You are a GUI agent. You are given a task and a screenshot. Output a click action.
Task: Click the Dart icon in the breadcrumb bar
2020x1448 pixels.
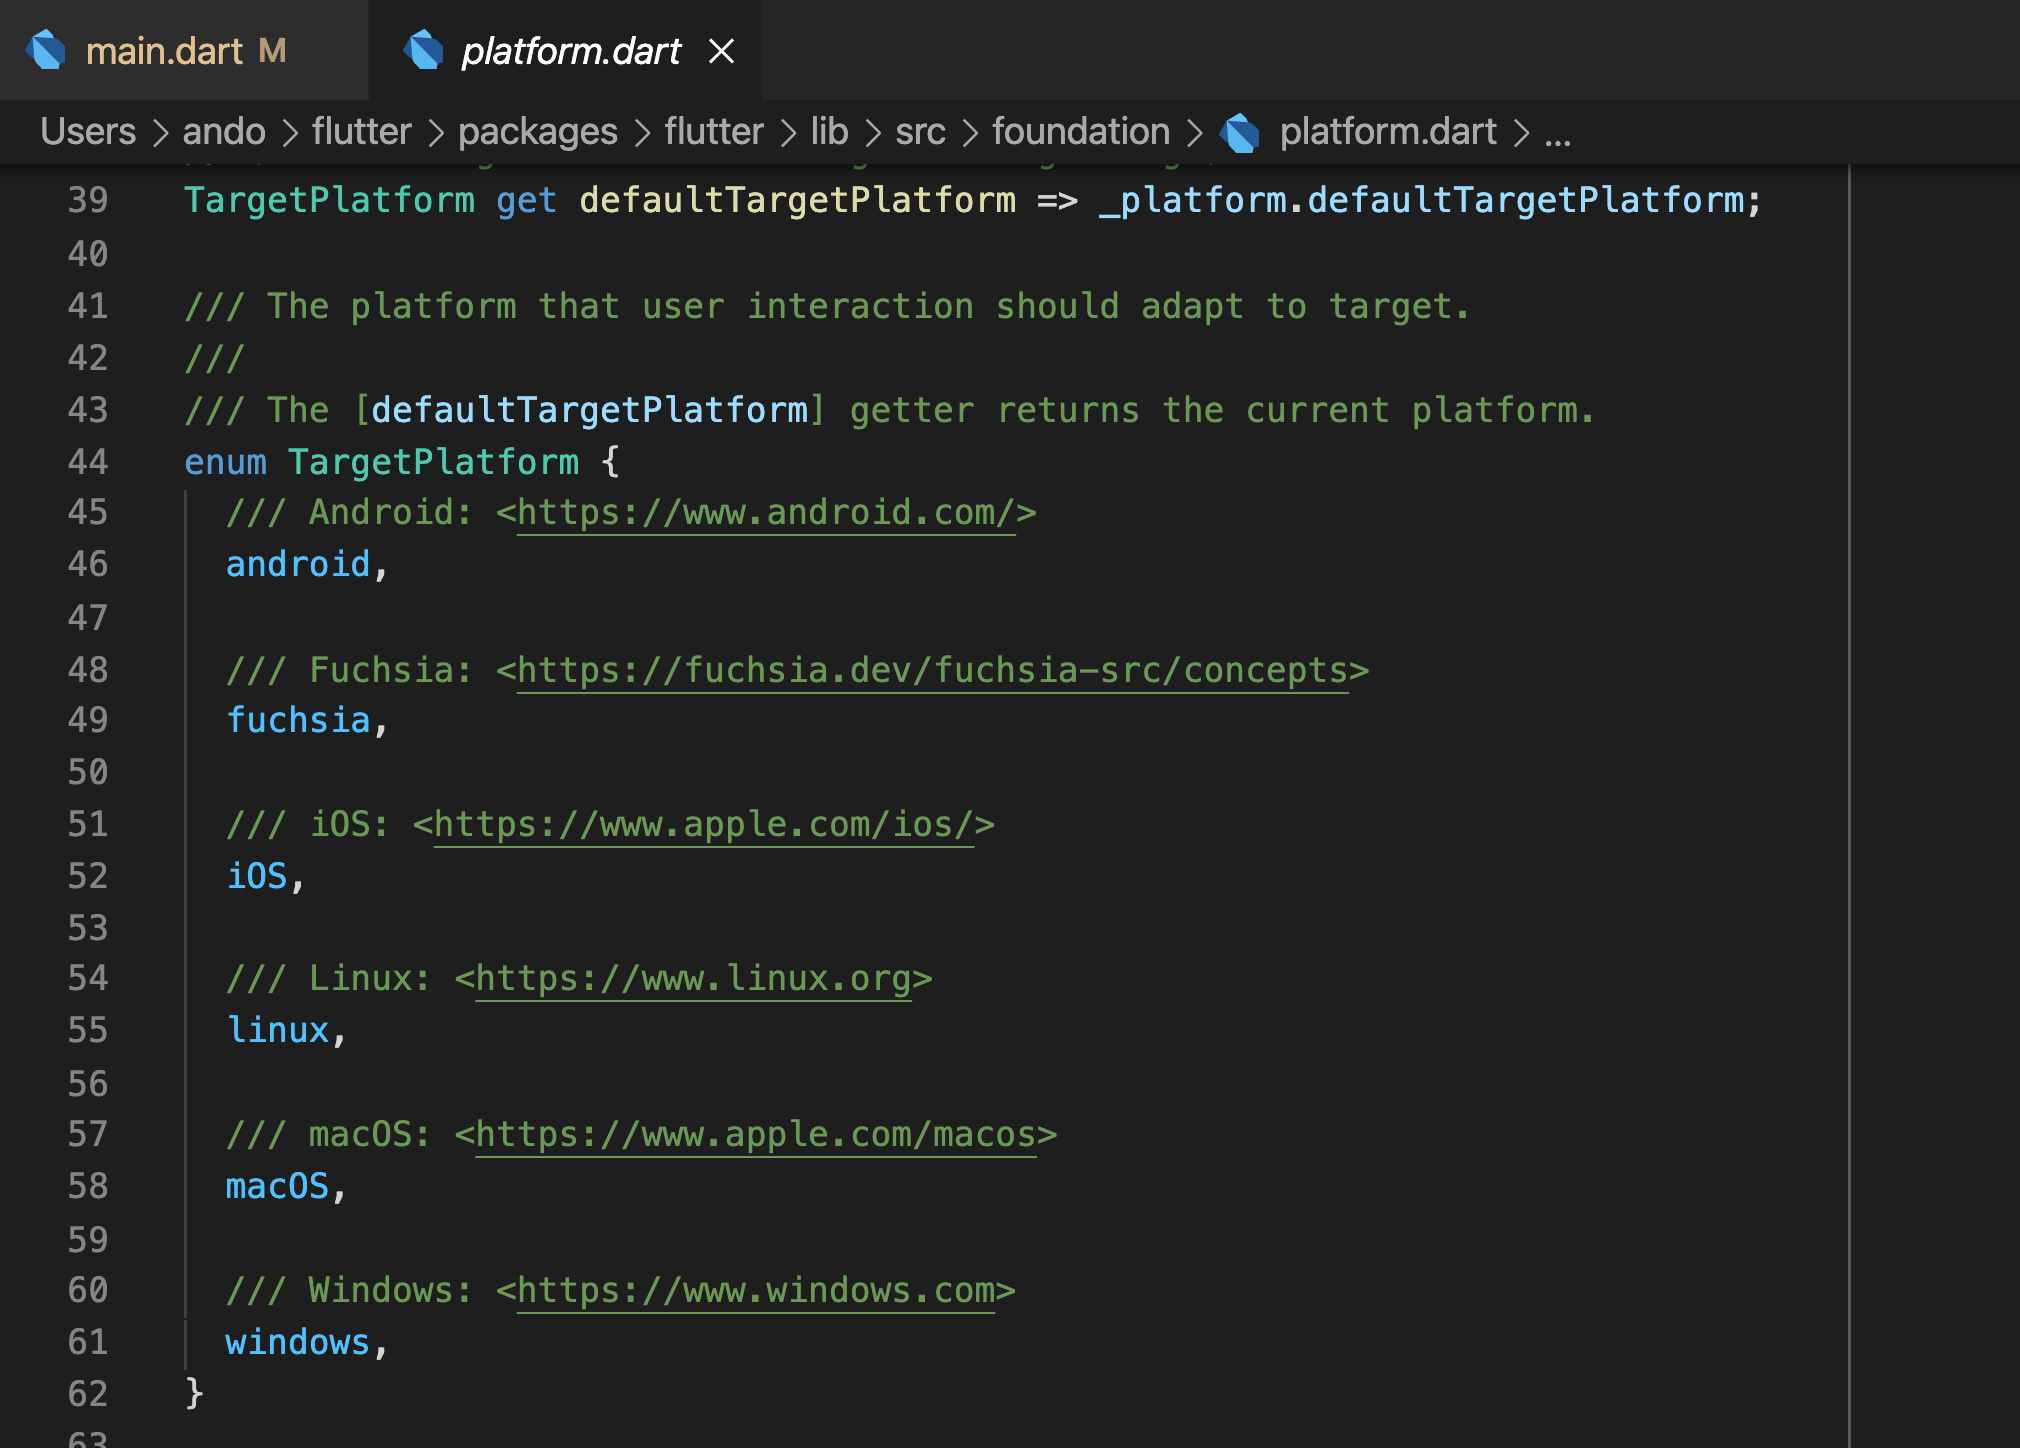click(1240, 131)
